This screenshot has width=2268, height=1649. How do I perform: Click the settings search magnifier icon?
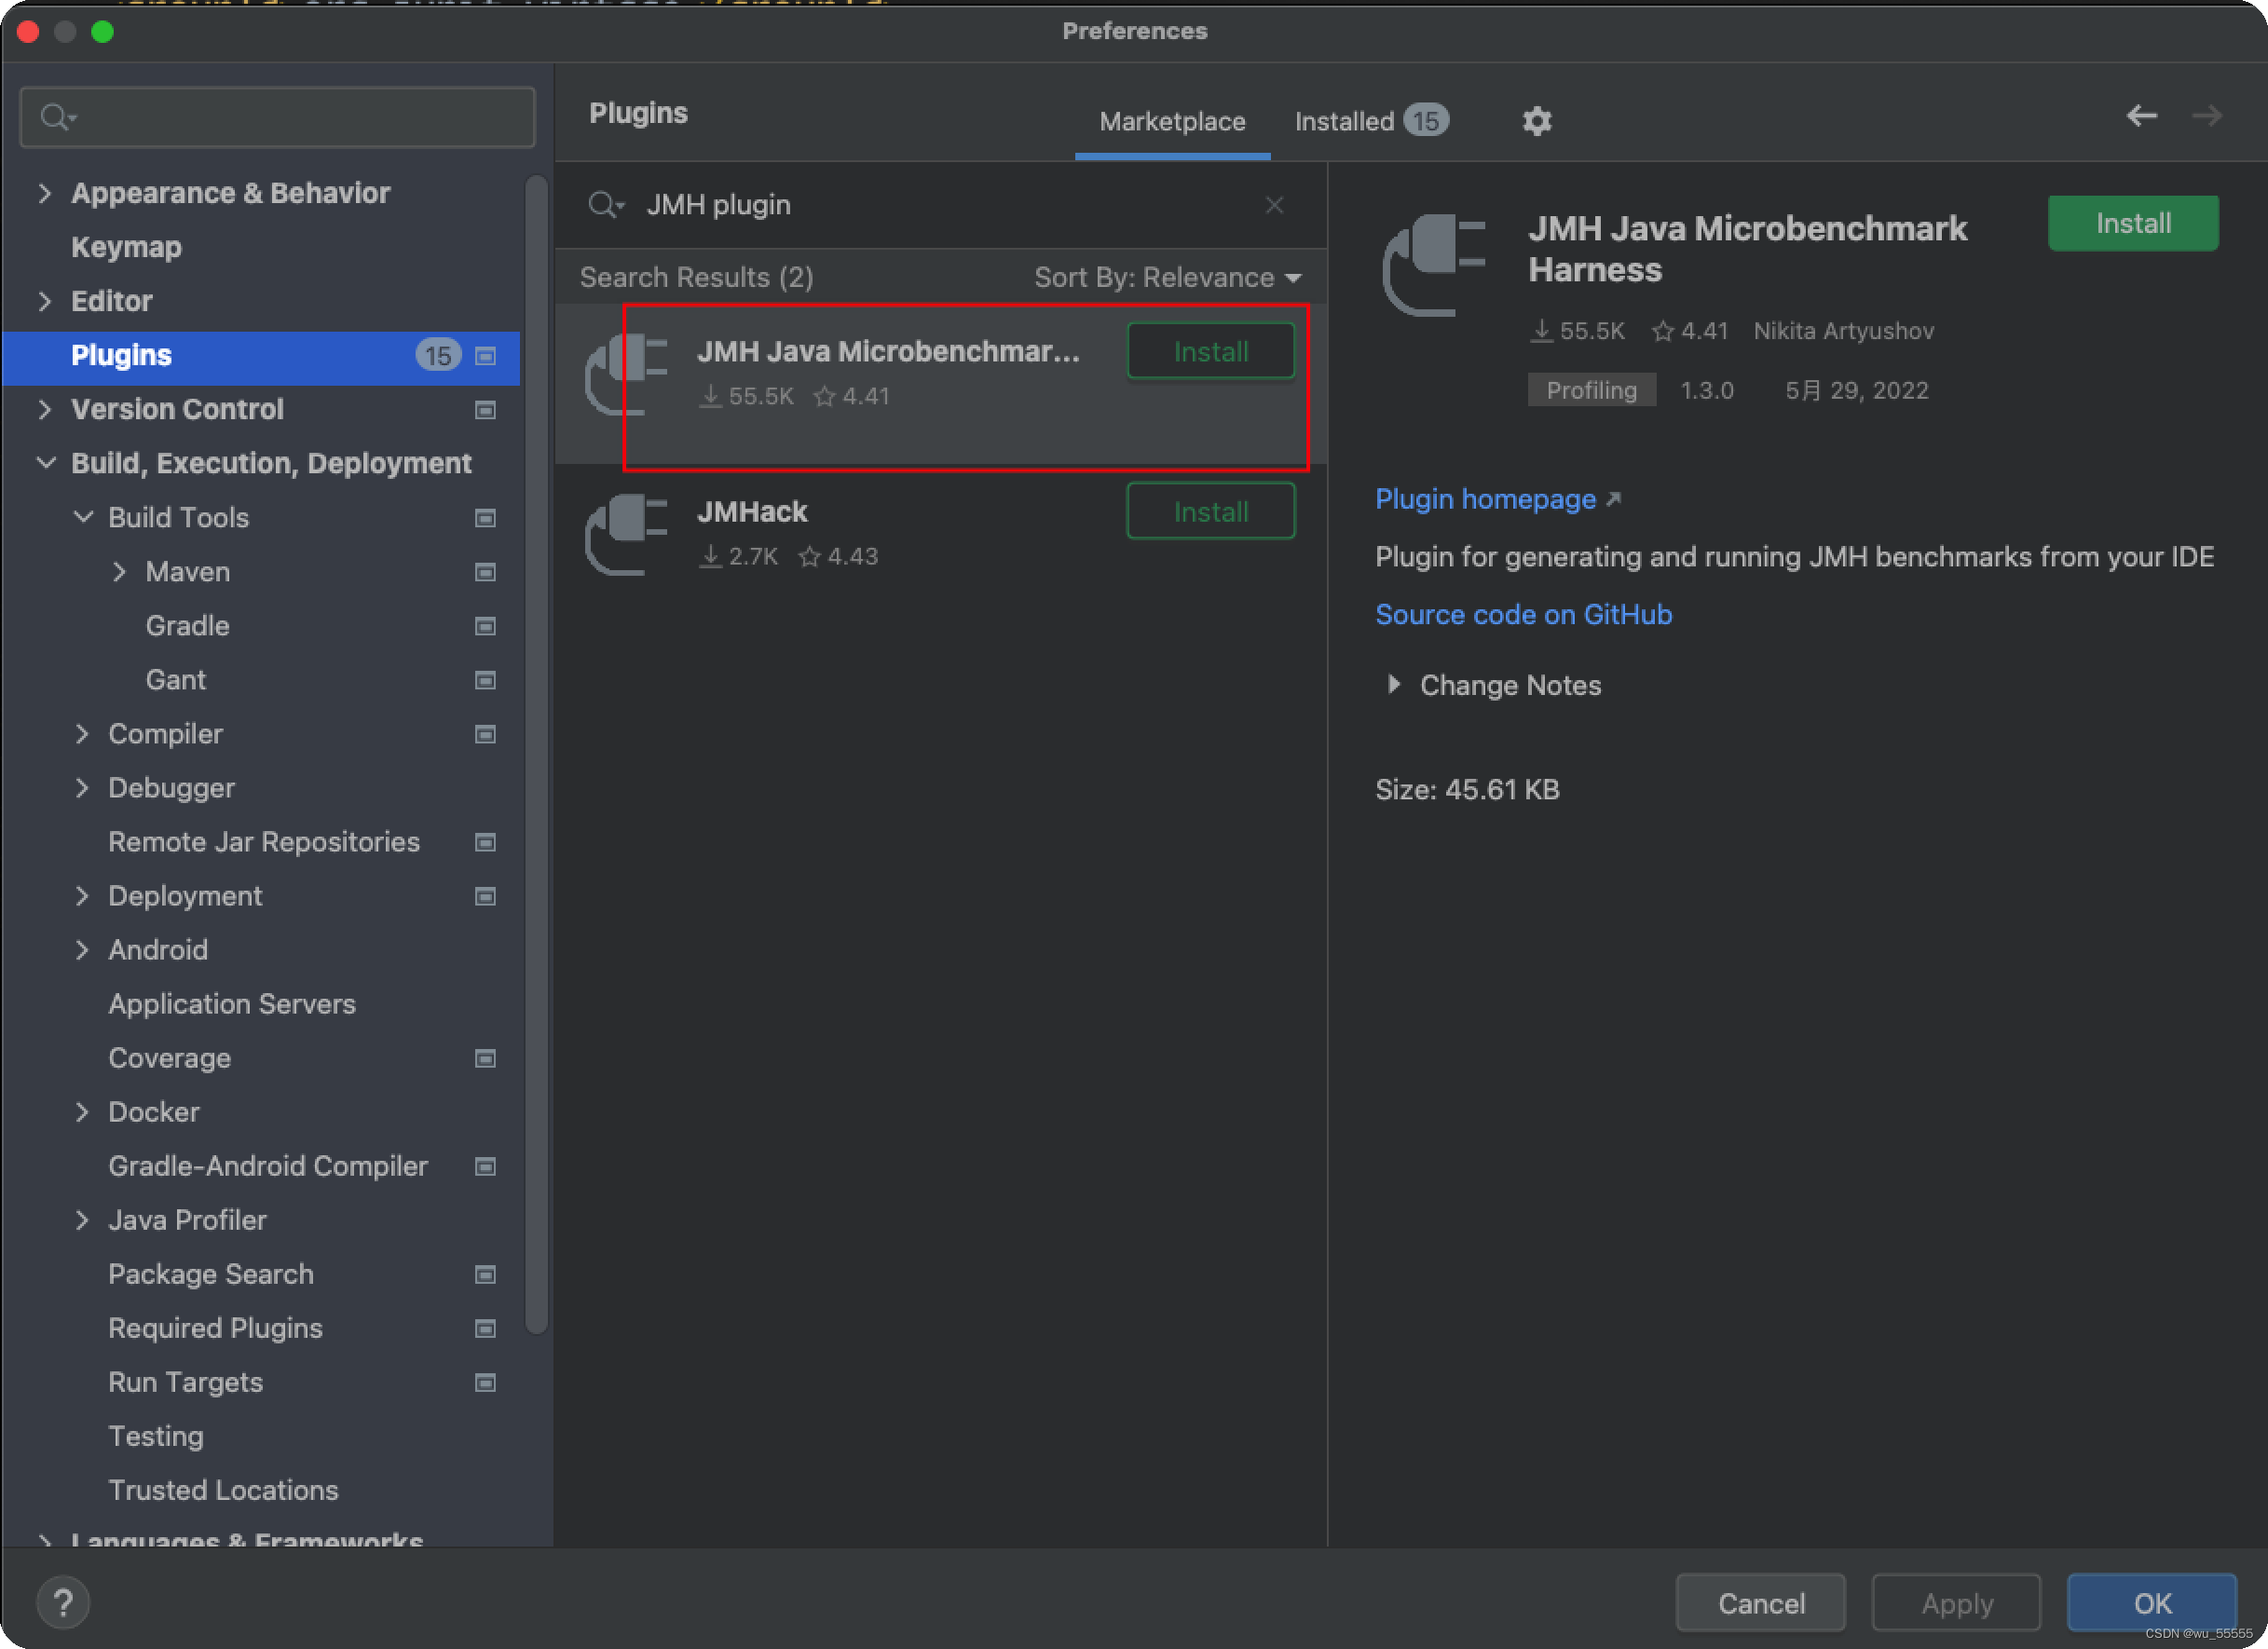pos(58,118)
